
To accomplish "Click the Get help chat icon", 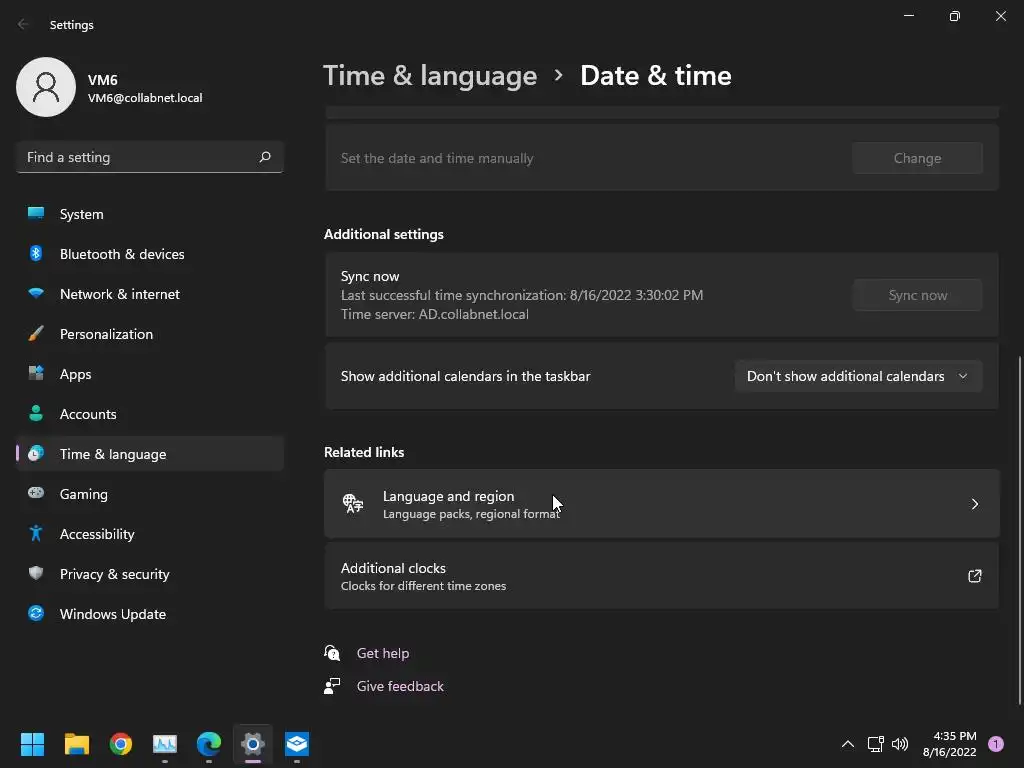I will tap(332, 652).
